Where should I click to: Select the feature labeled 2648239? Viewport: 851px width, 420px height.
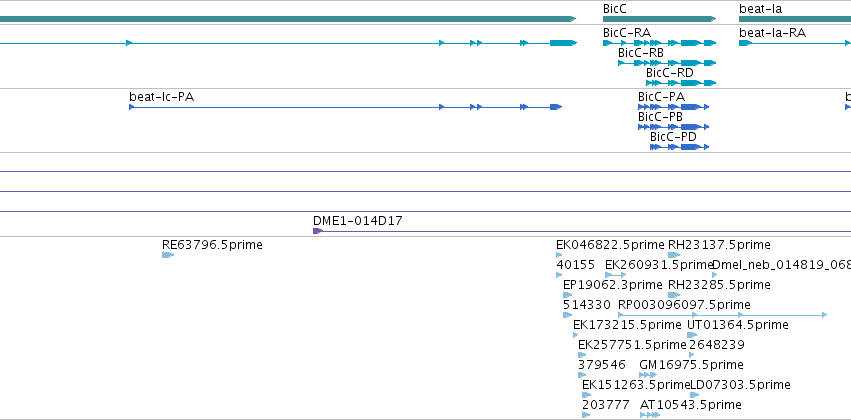691,355
